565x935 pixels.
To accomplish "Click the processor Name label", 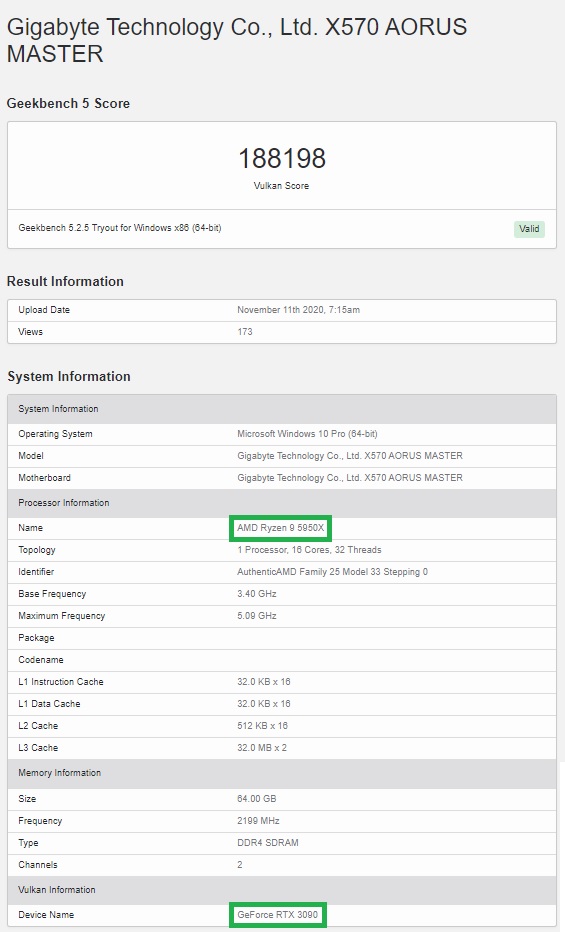I will pos(30,528).
